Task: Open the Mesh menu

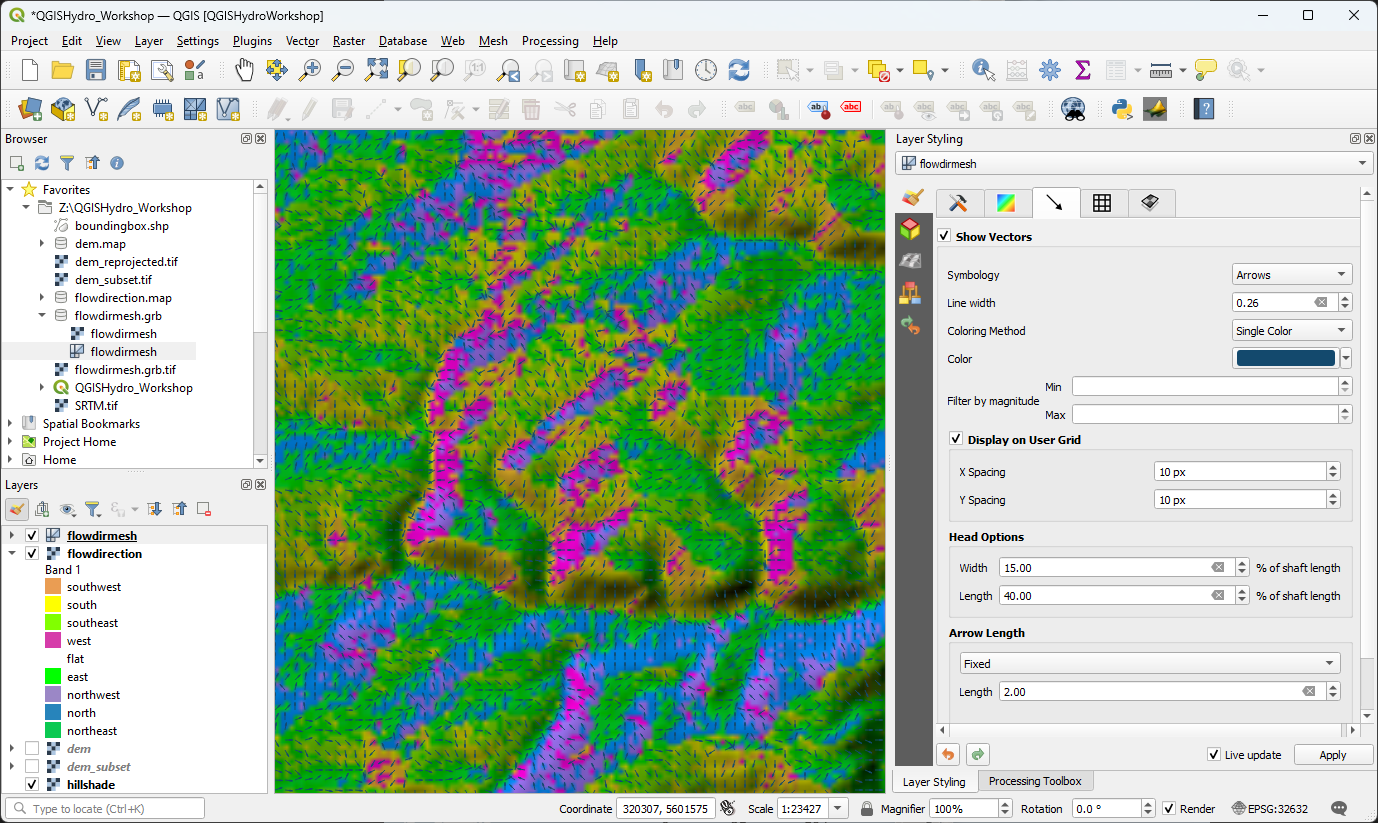Action: [x=493, y=41]
